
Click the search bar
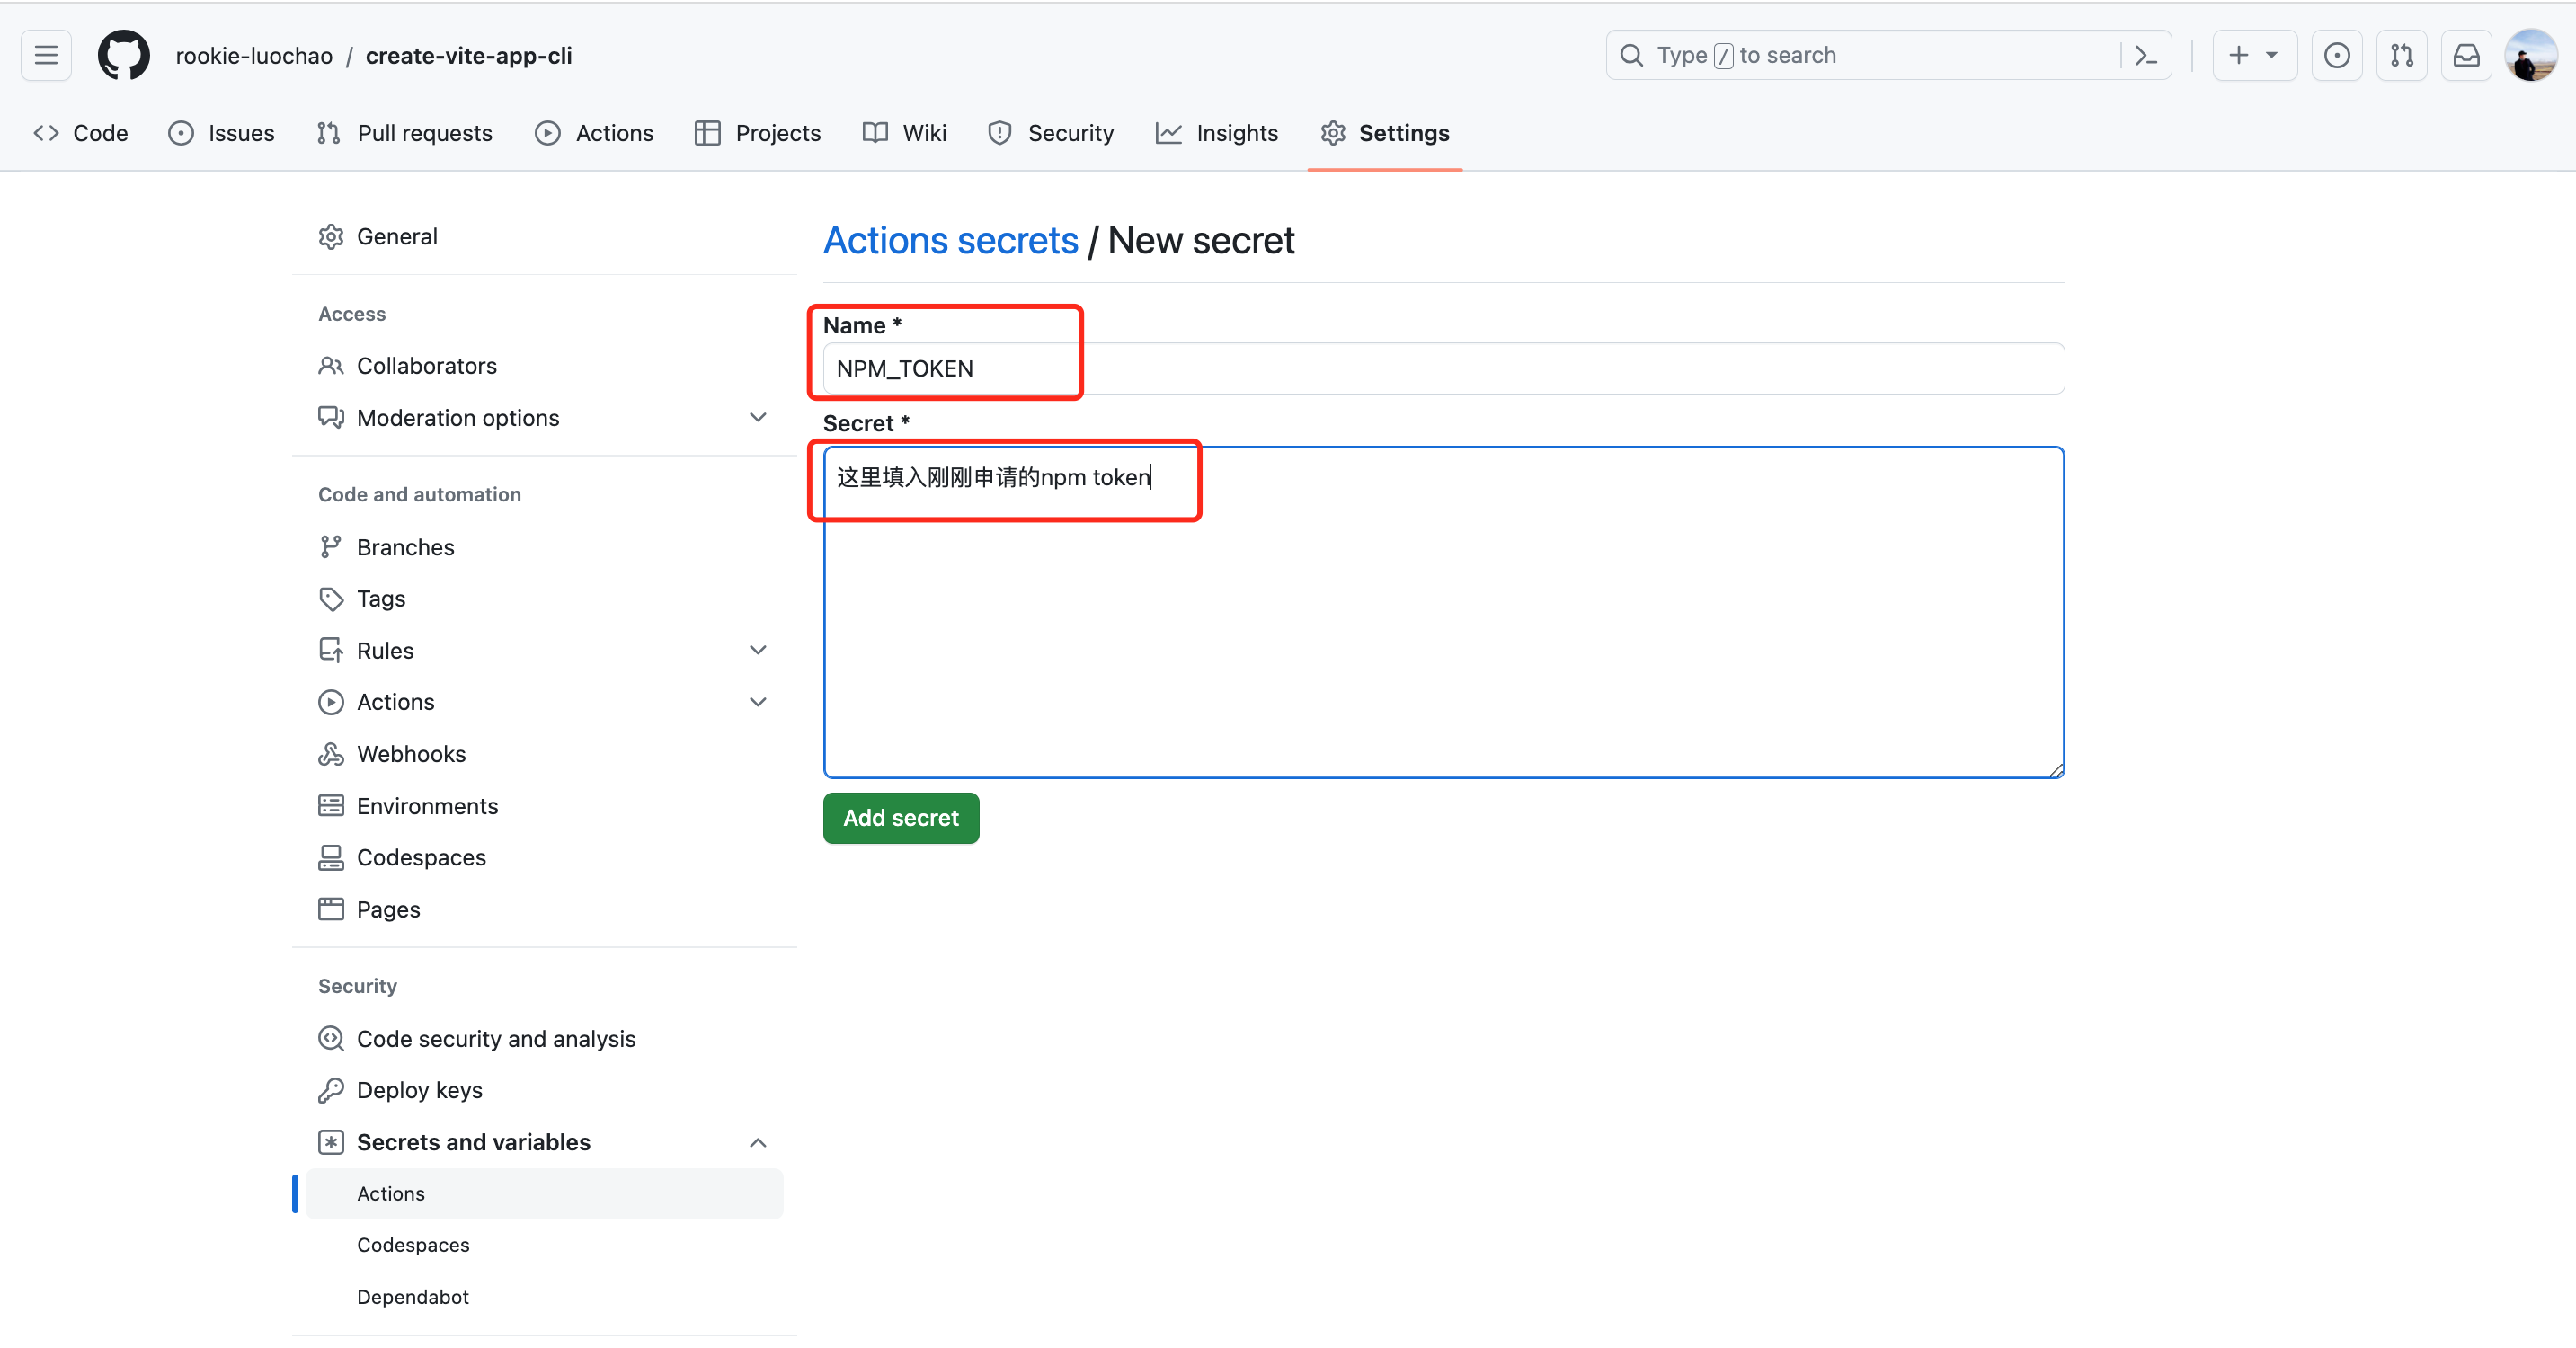coord(1889,55)
